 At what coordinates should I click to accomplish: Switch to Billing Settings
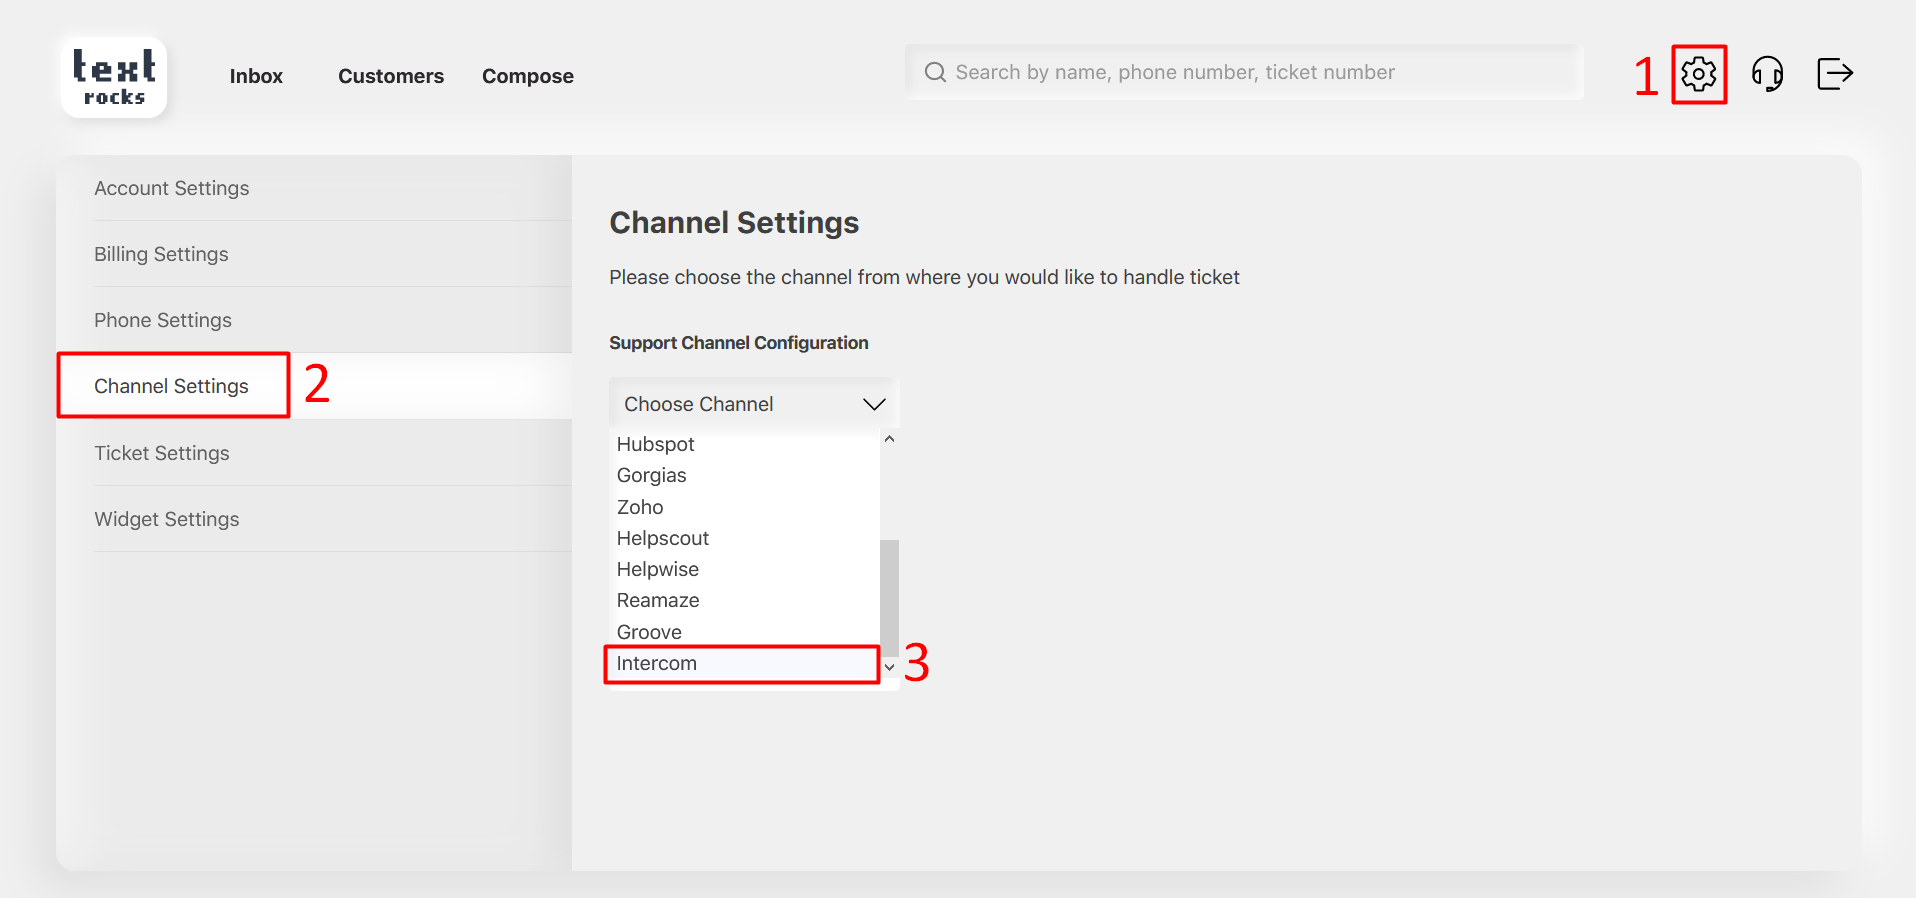pos(161,254)
